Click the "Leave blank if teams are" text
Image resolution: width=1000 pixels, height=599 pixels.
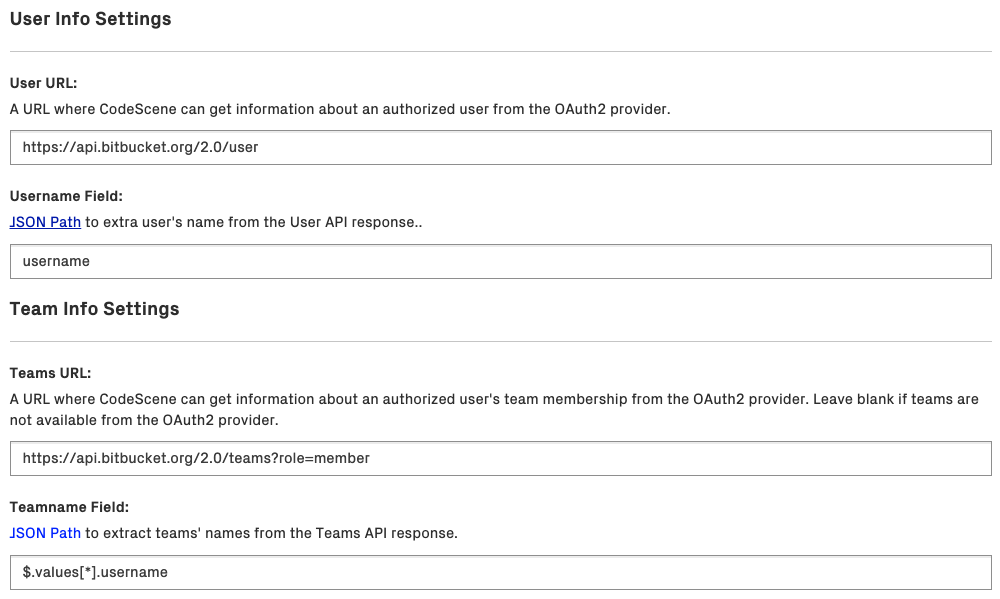pos(896,400)
